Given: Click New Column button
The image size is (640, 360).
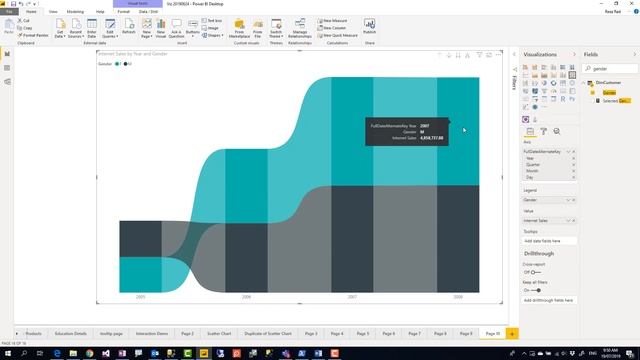Looking at the screenshot, I should click(332, 28).
